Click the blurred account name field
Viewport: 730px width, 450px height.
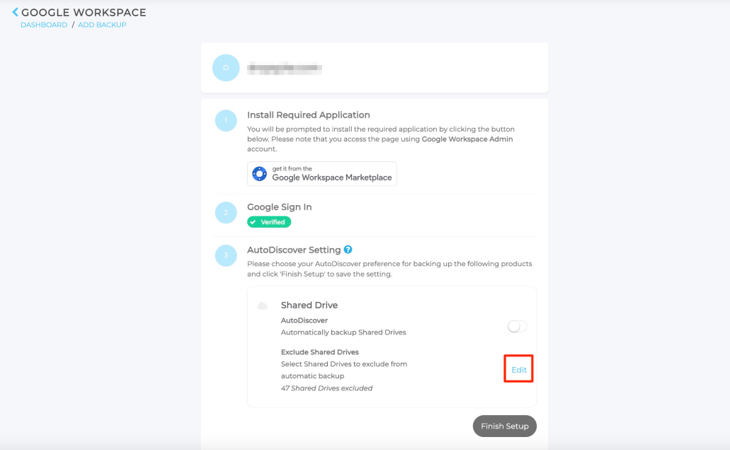(284, 68)
